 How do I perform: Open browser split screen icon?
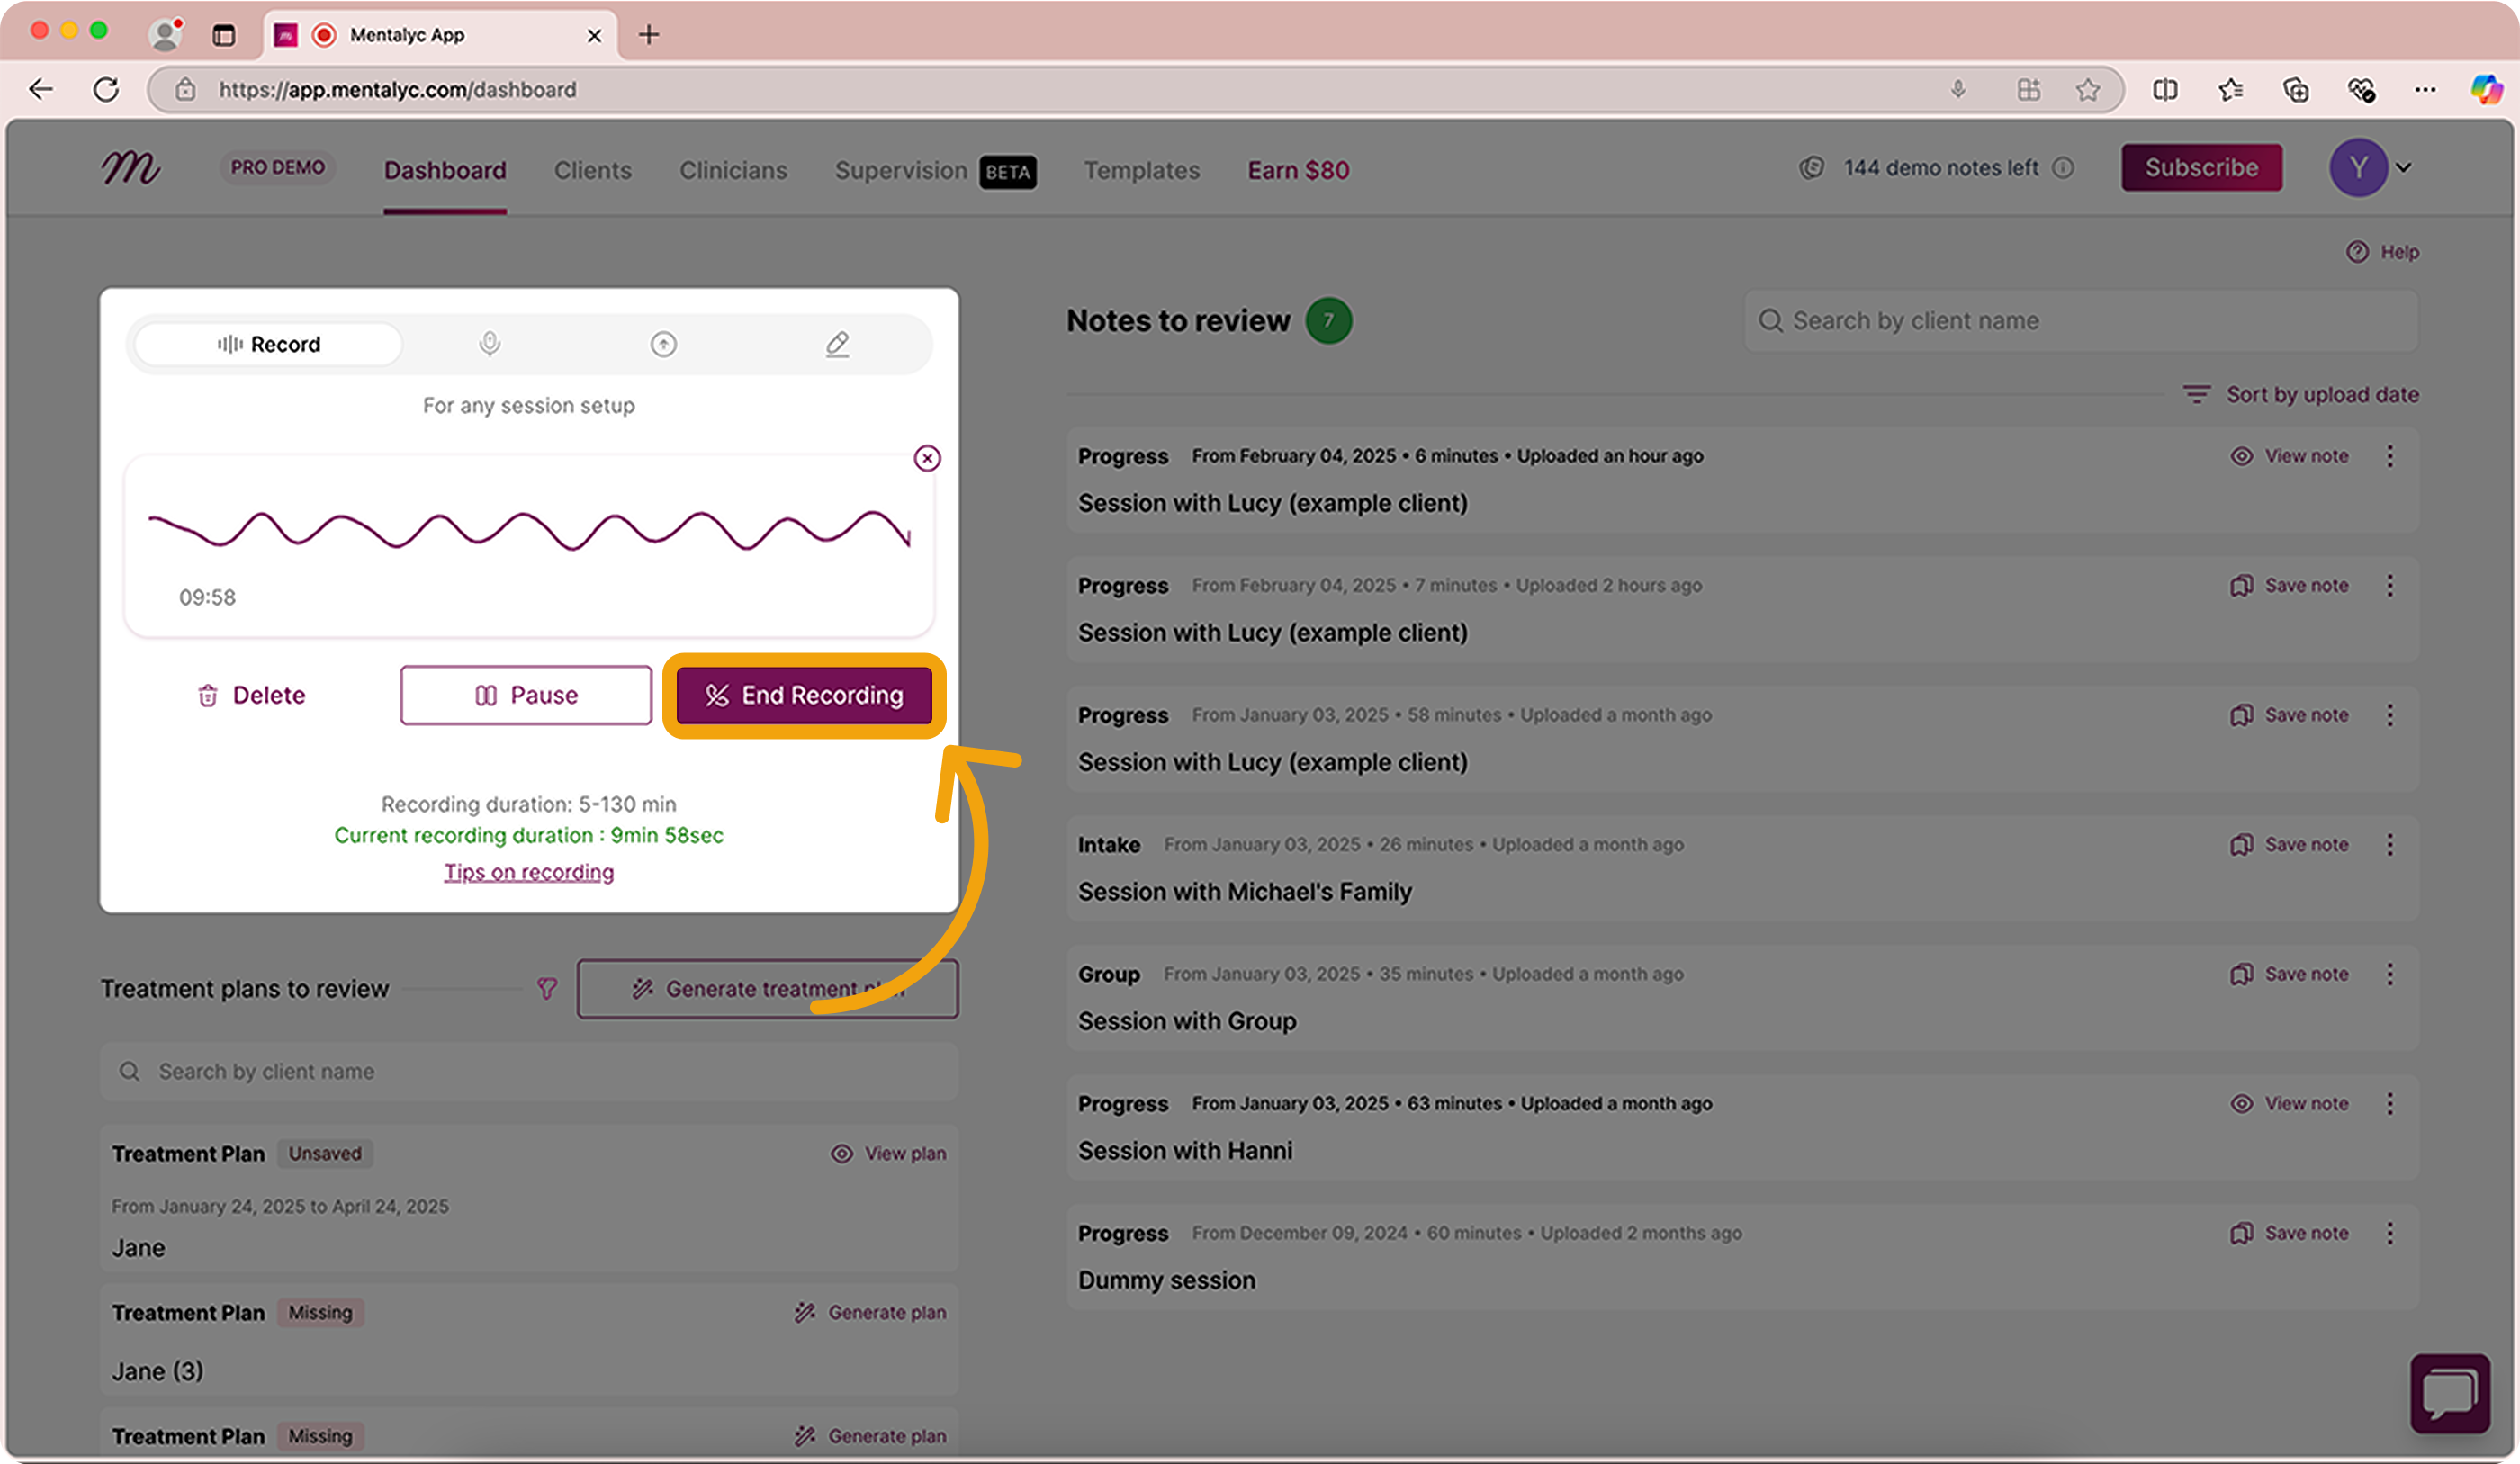(2165, 90)
